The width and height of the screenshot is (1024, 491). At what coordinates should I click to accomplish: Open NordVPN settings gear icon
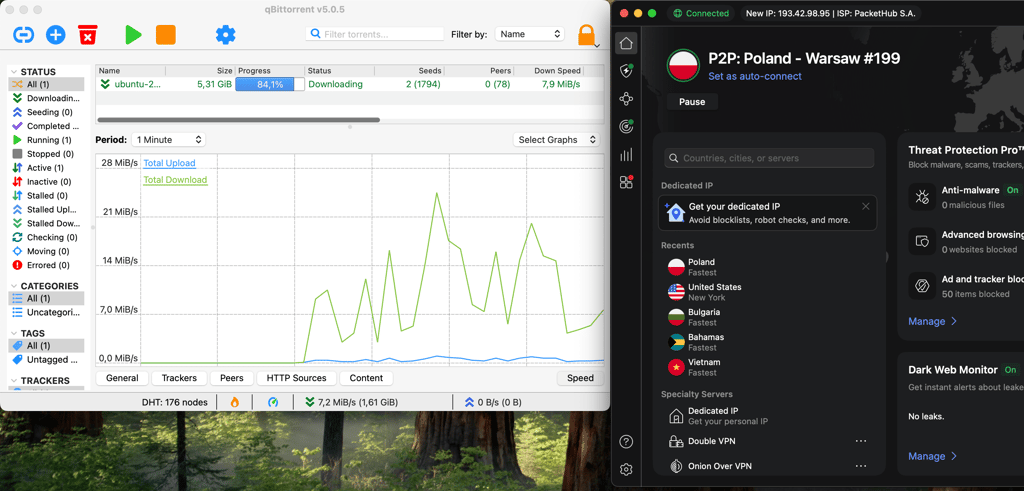(x=626, y=469)
